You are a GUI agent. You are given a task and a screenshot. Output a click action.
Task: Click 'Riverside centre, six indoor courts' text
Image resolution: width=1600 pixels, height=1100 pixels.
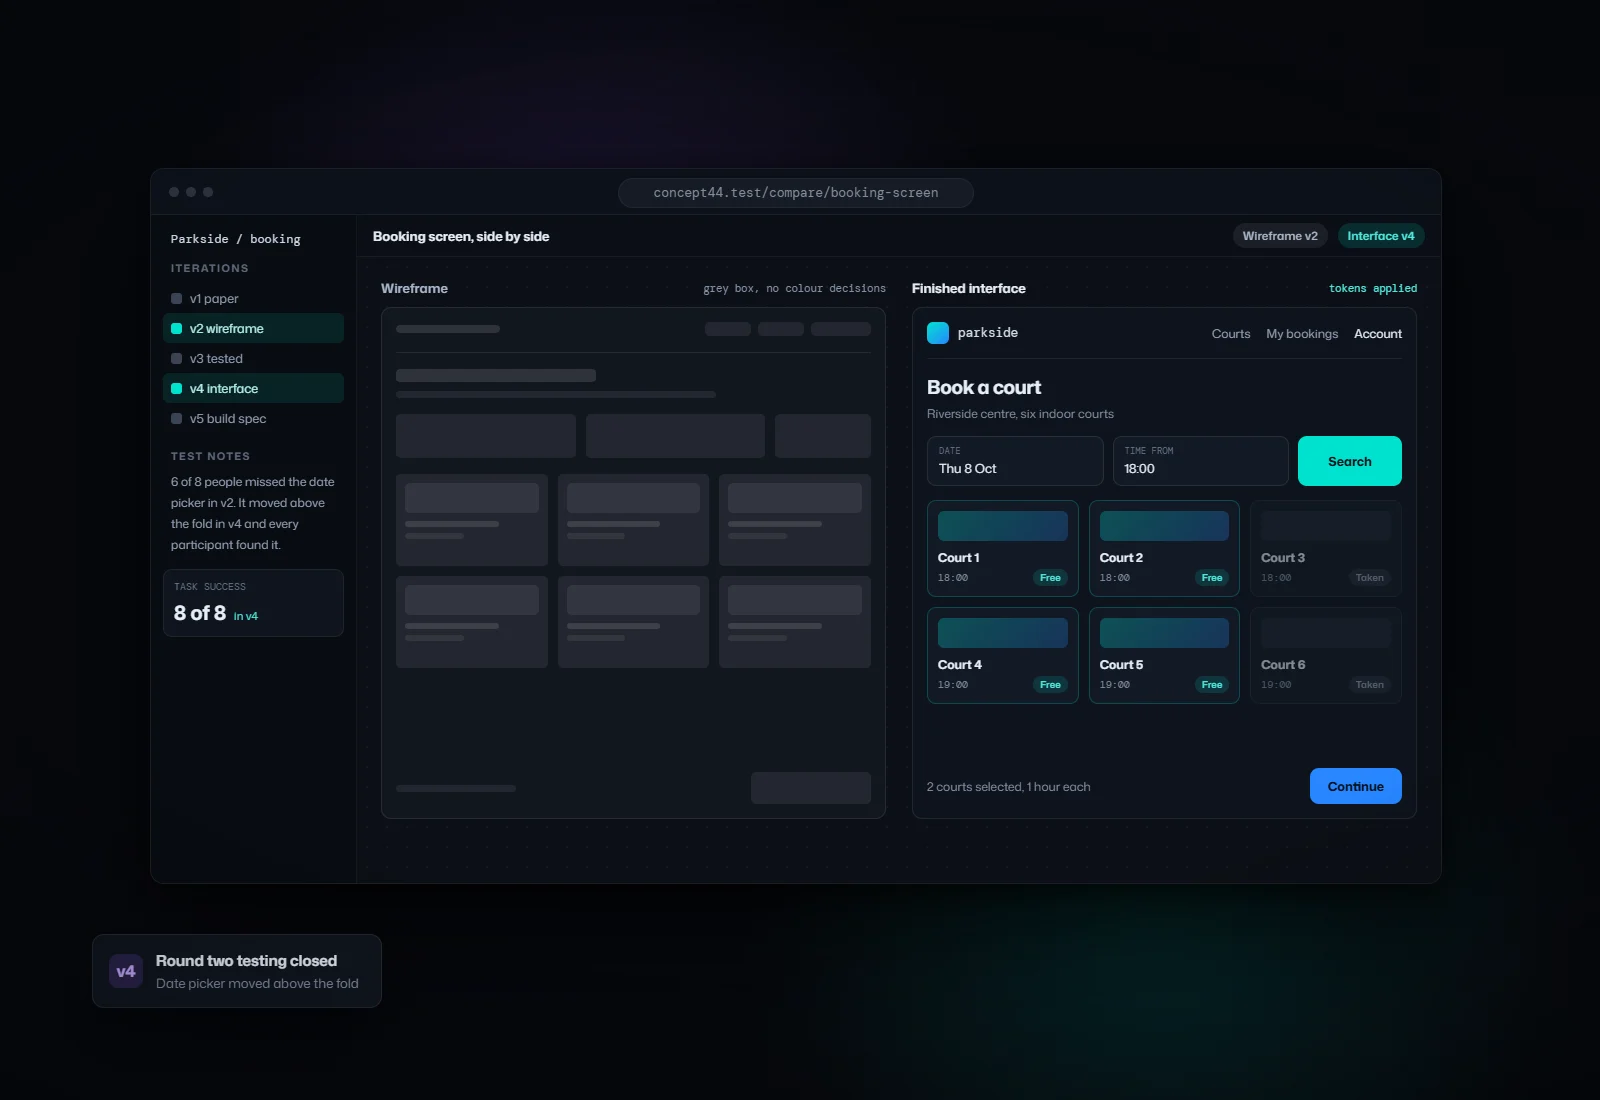[1020, 414]
